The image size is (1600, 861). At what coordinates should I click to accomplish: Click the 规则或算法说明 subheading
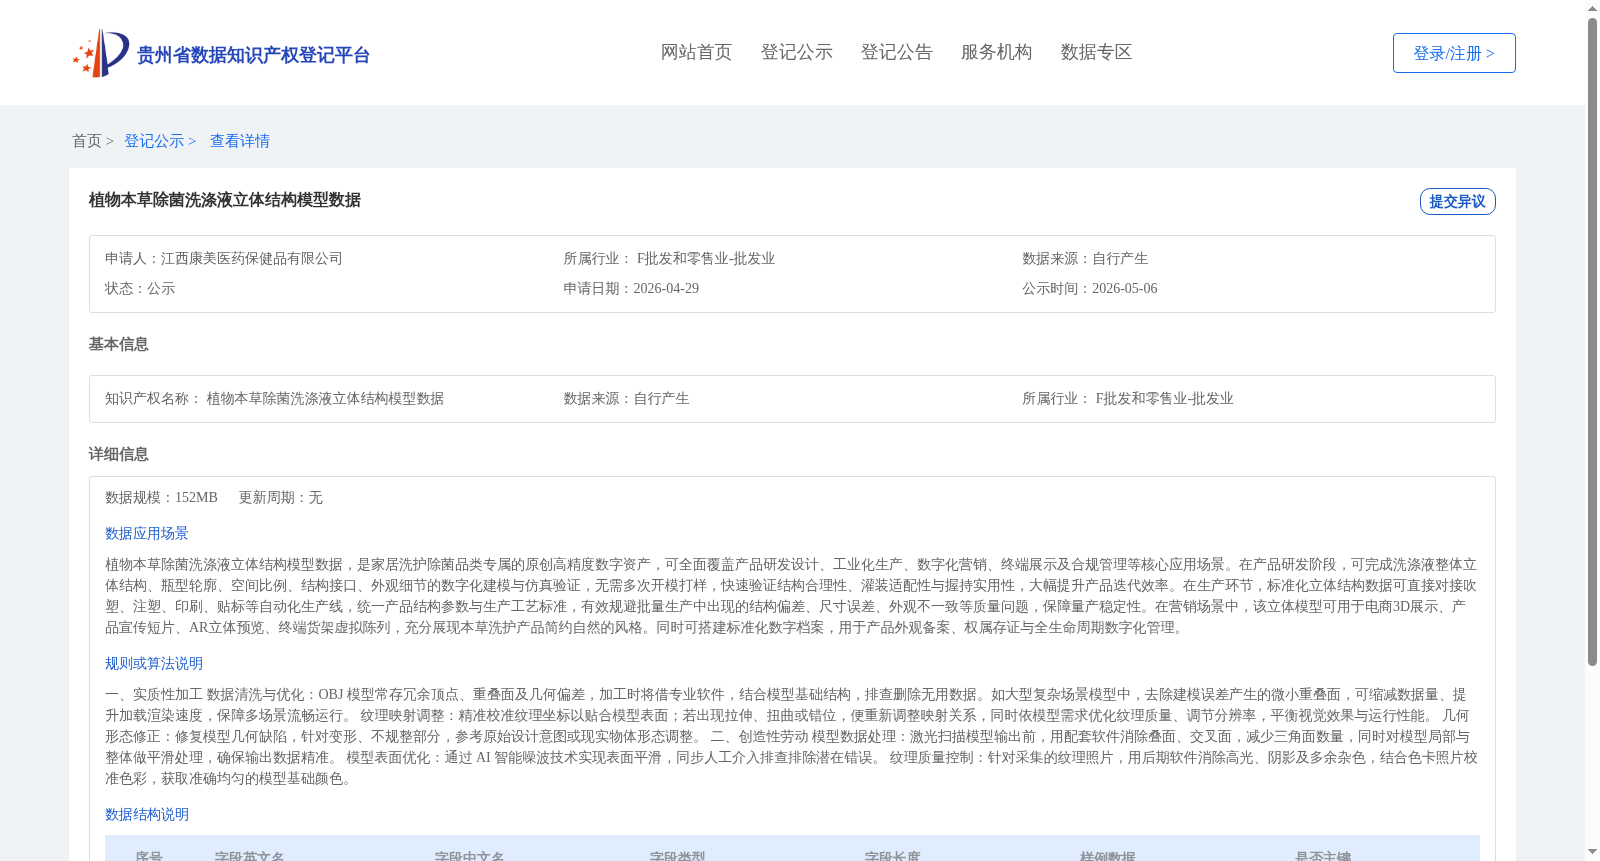pyautogui.click(x=154, y=663)
